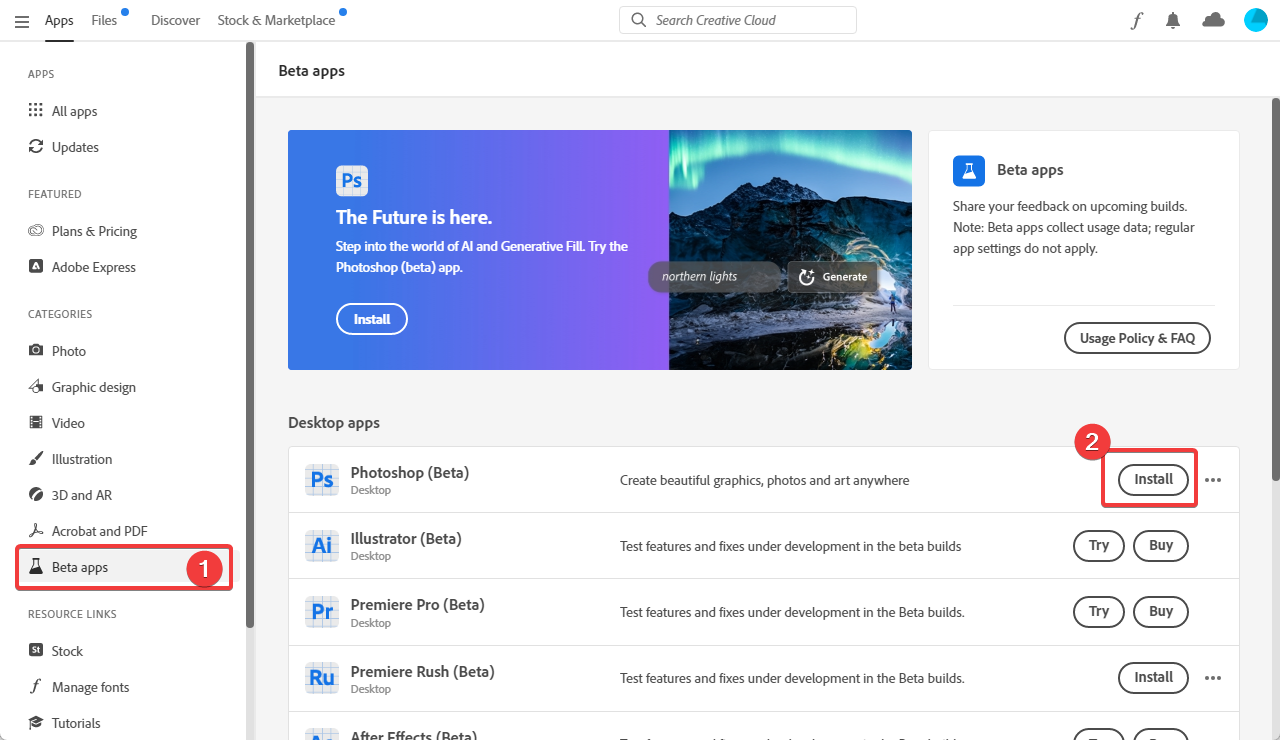Click the Updates refresh icon

pyautogui.click(x=36, y=146)
